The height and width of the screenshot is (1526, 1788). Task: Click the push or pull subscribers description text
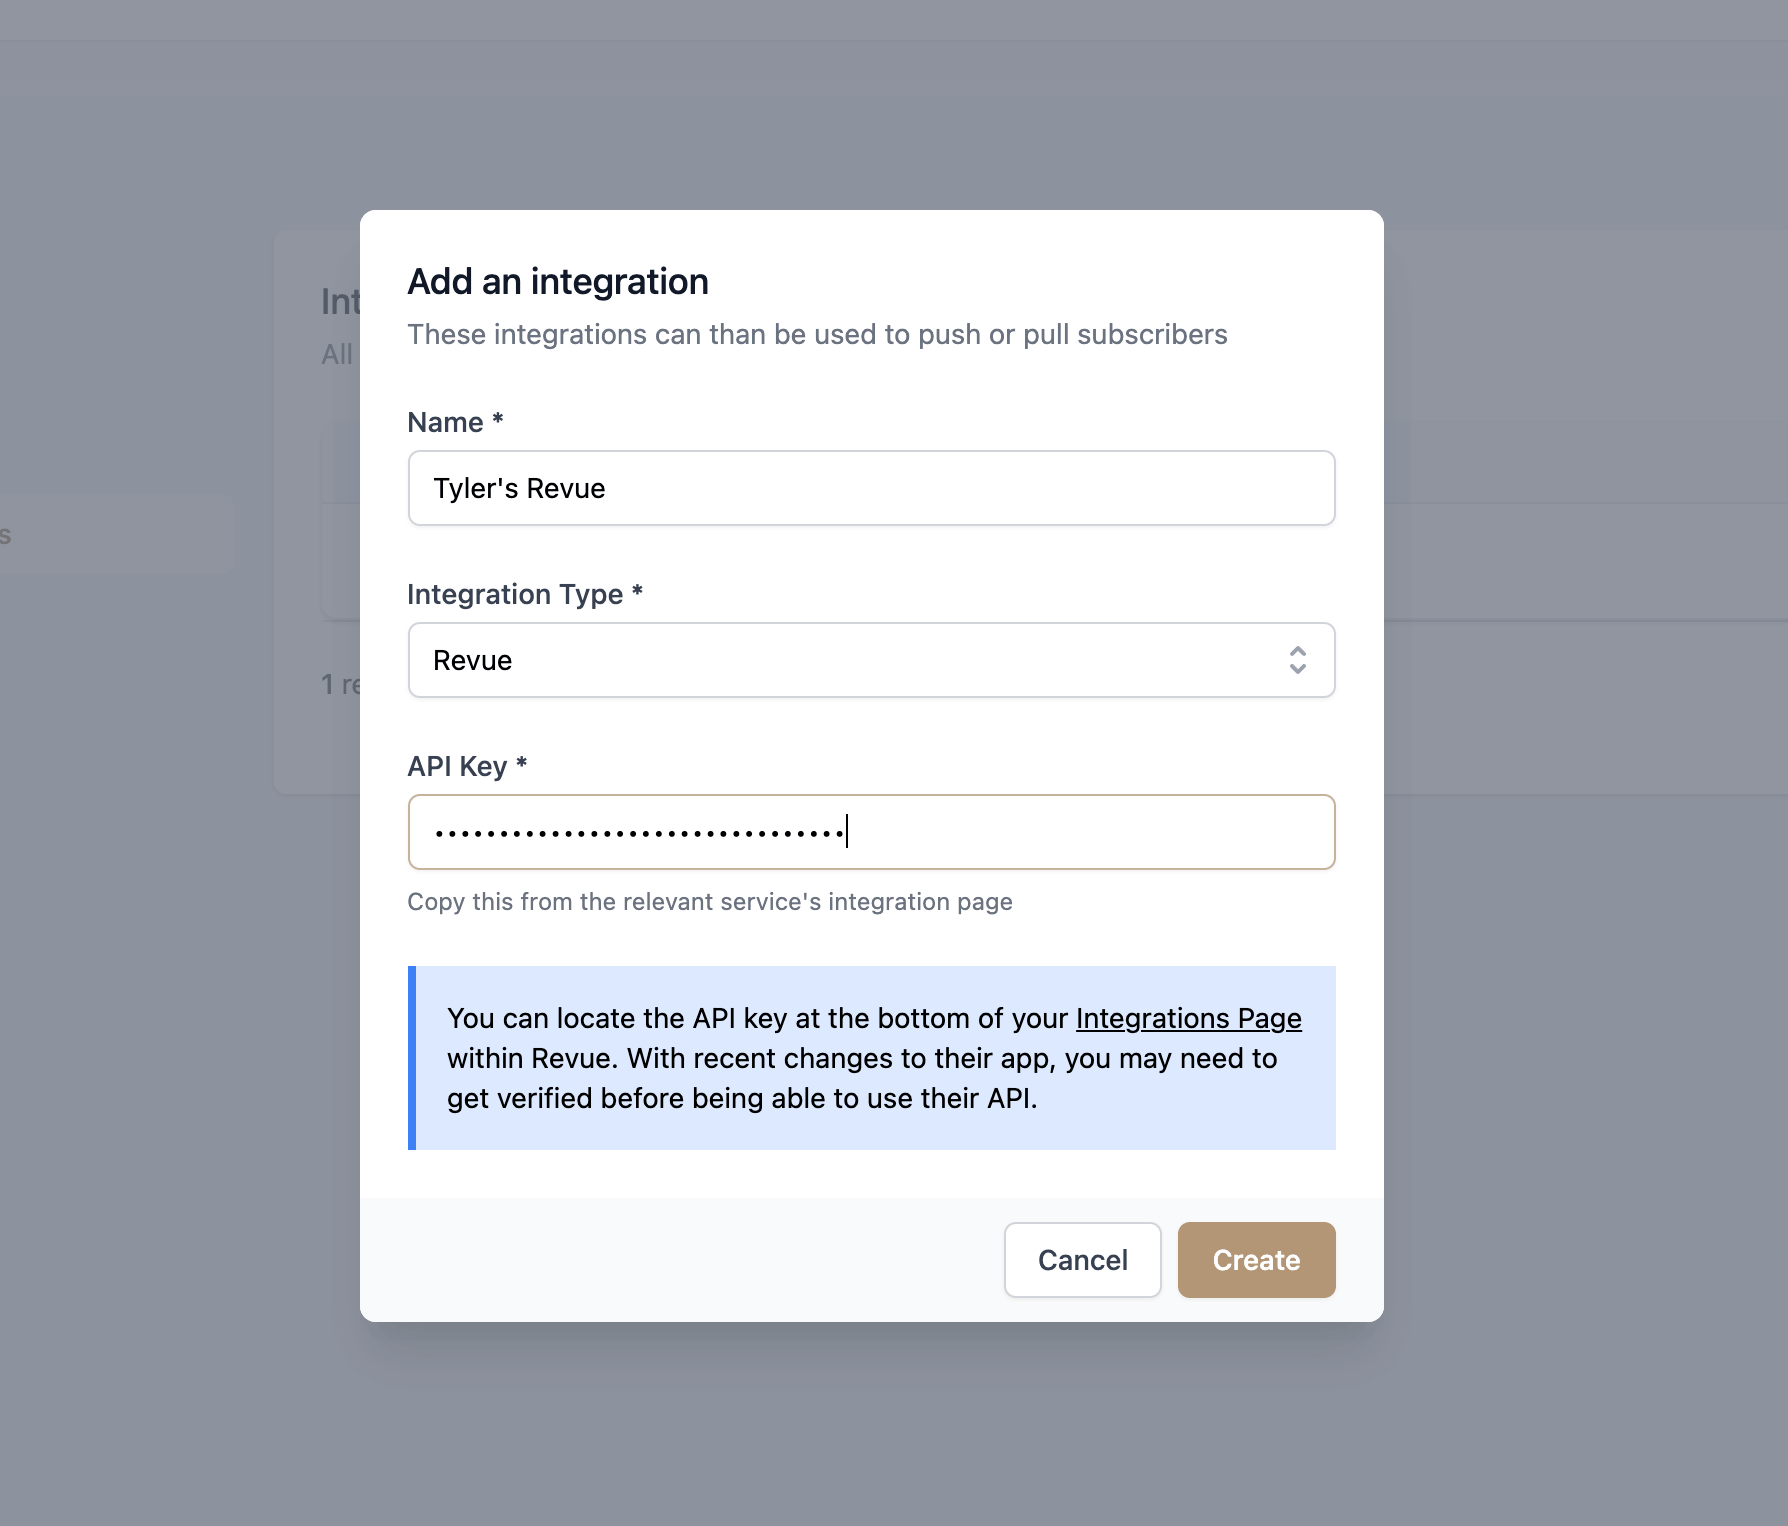pos(817,334)
